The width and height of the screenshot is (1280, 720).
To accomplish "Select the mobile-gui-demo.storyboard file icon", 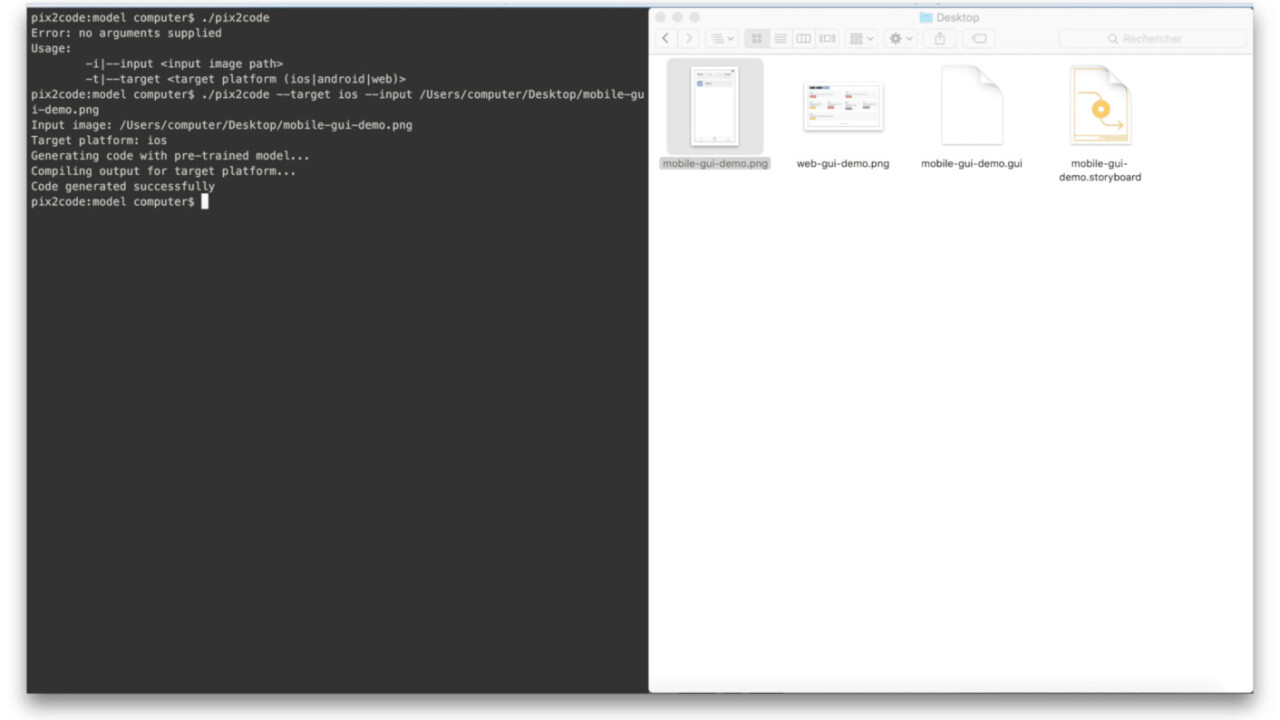I will [1099, 106].
